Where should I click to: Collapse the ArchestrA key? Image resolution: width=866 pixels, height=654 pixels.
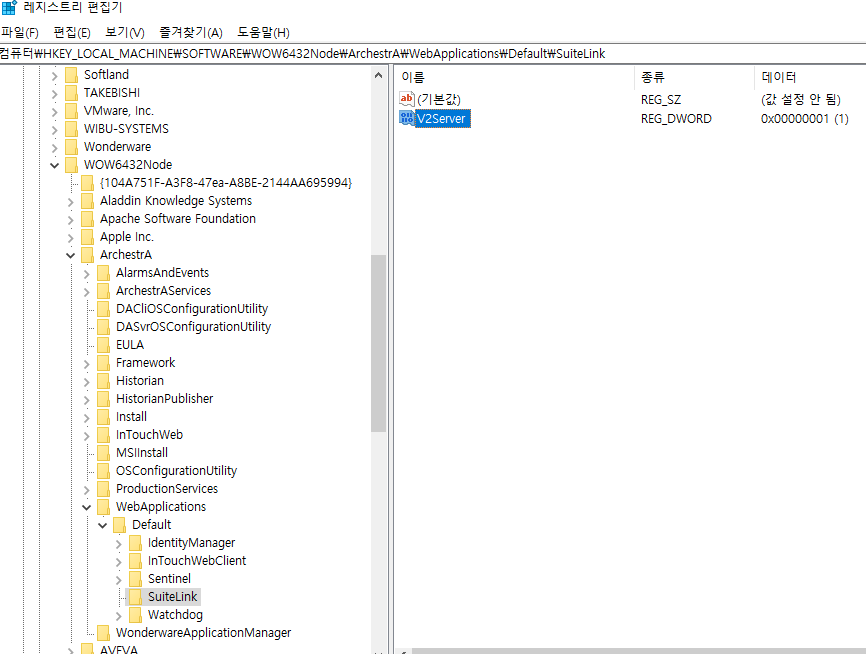pos(70,255)
